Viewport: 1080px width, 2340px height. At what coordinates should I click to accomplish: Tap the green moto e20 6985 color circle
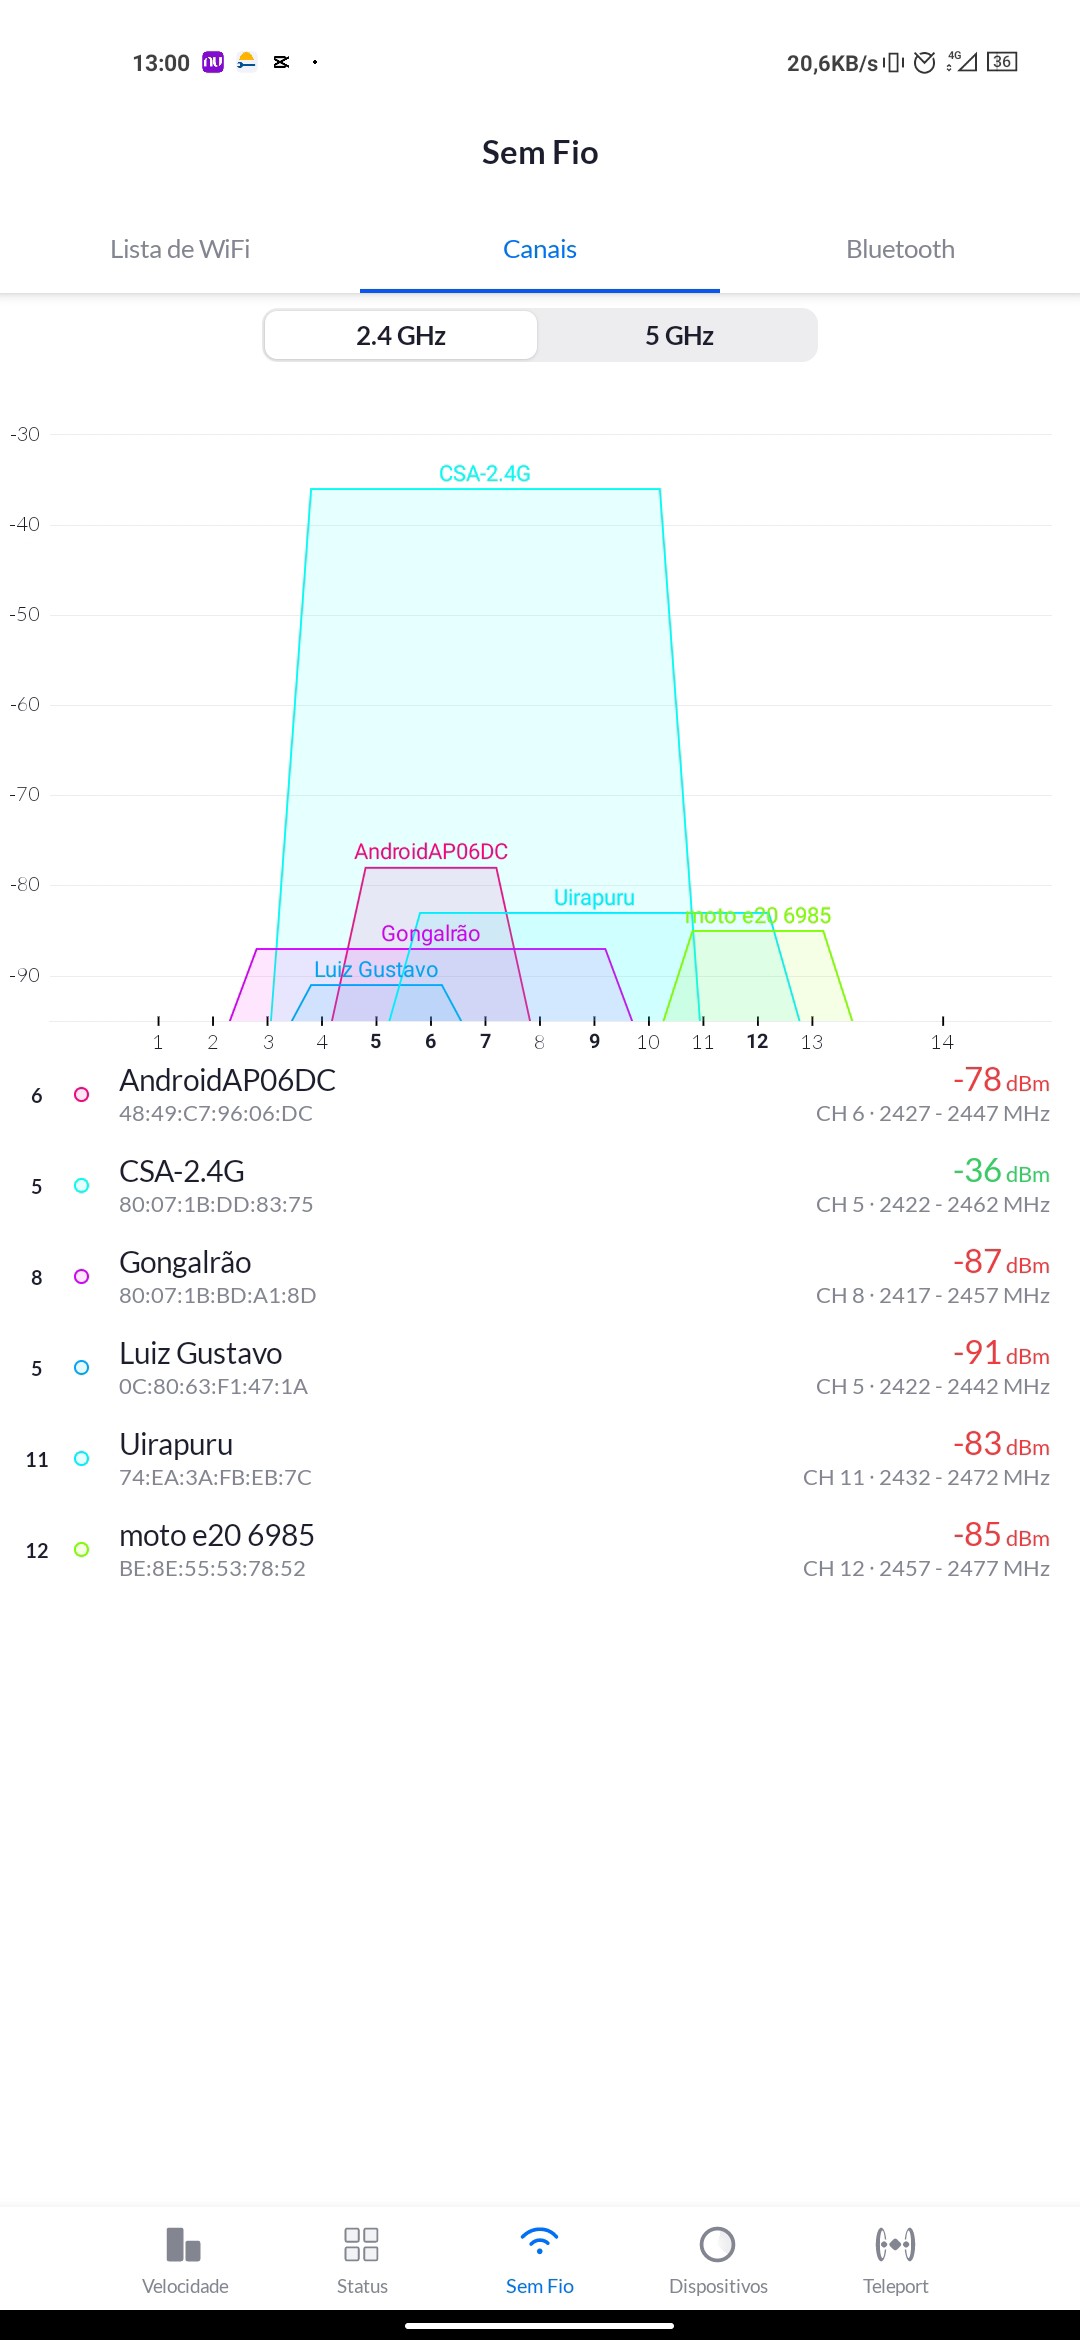point(82,1550)
